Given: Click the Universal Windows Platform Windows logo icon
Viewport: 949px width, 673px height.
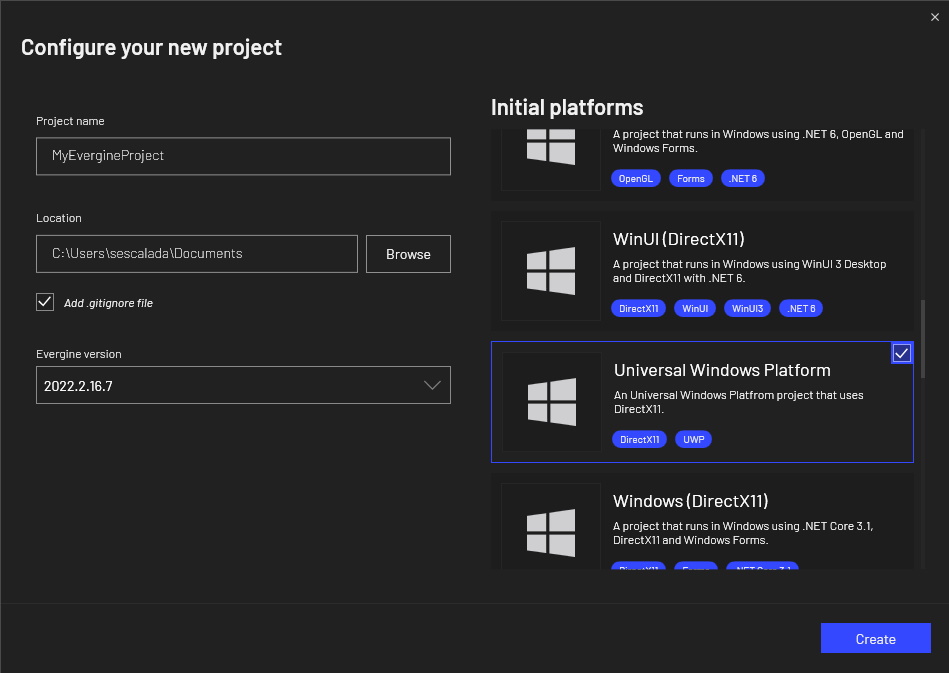Looking at the screenshot, I should click(551, 401).
